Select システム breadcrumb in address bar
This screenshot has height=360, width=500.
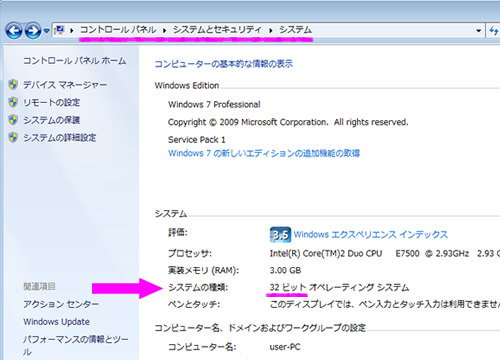point(295,30)
